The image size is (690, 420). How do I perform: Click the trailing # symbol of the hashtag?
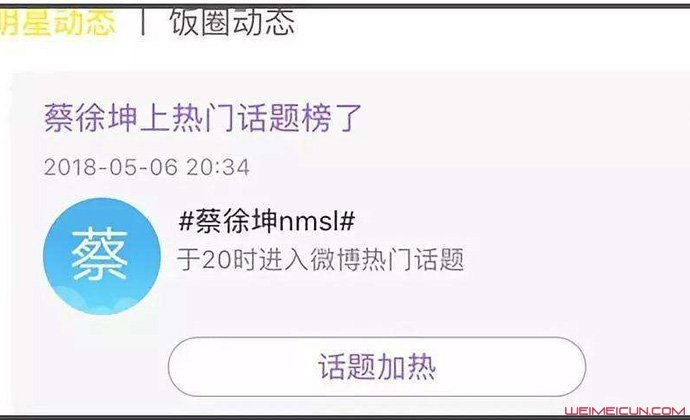[347, 221]
